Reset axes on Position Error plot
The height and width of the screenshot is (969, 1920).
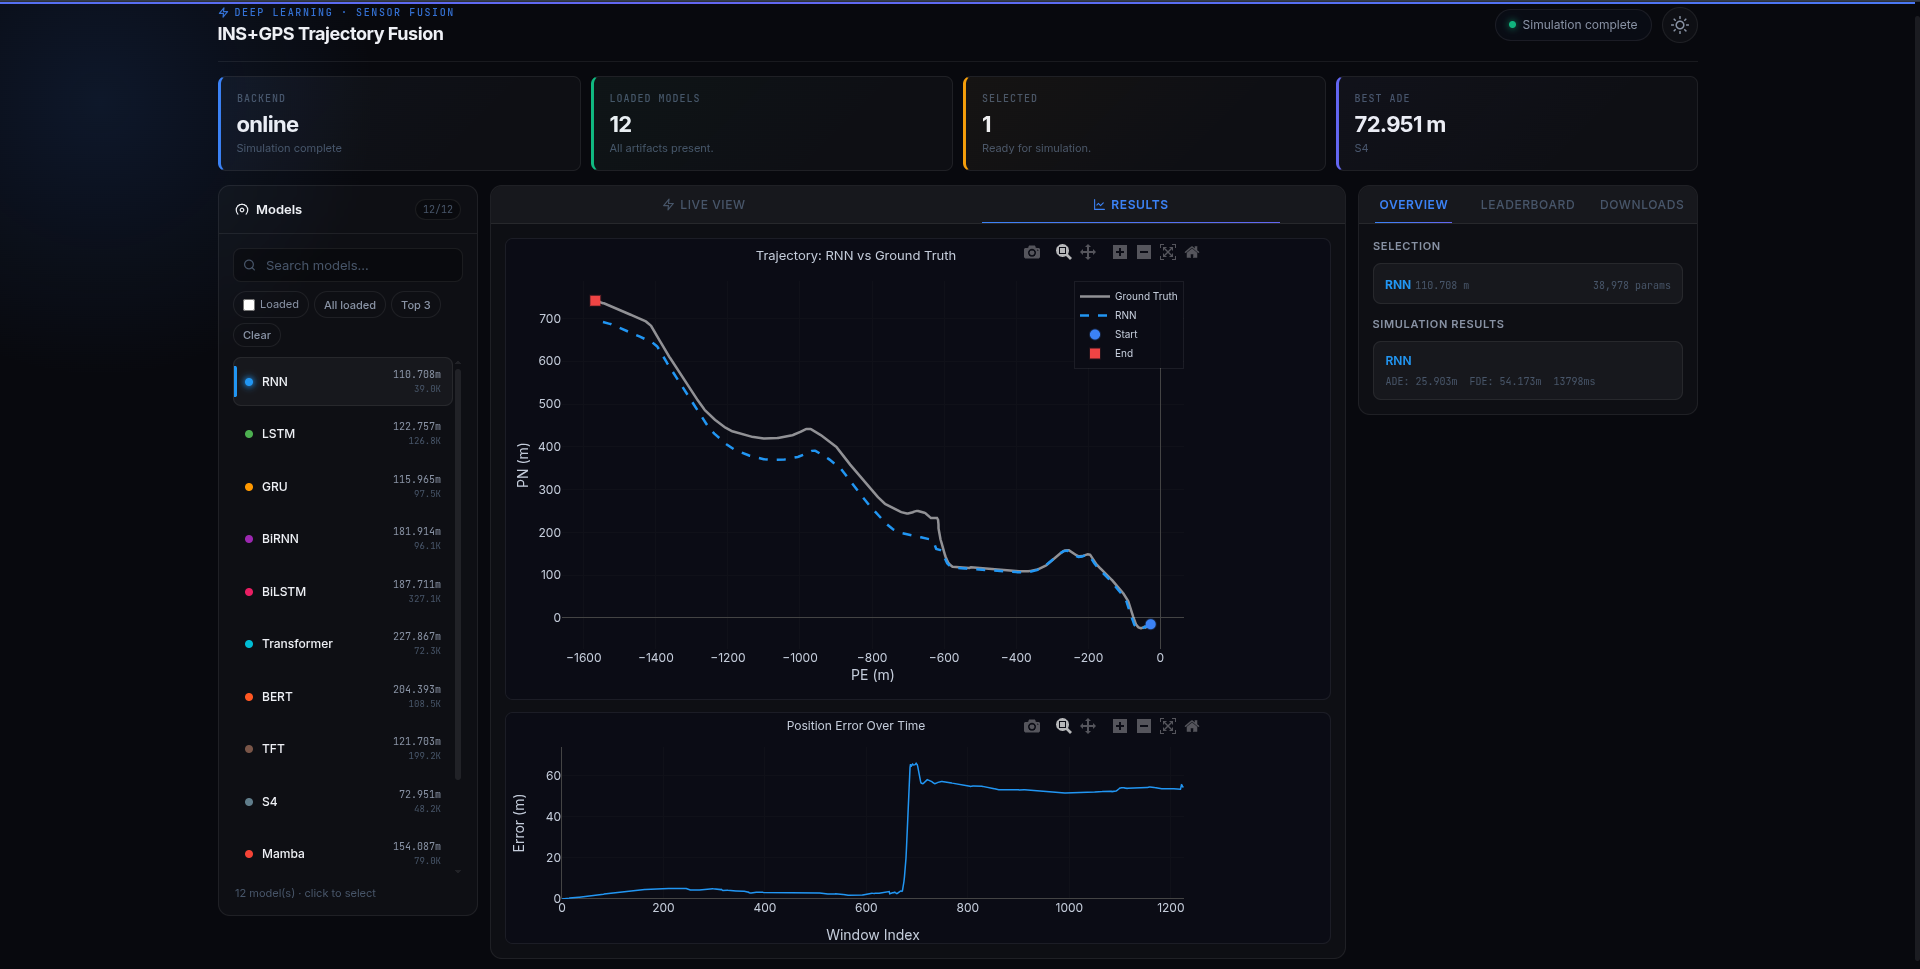click(1192, 726)
